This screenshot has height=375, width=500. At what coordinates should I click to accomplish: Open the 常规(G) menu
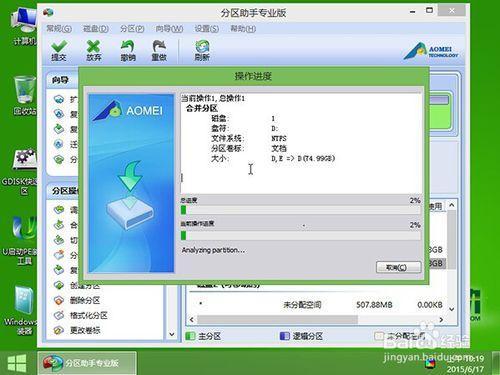59,29
